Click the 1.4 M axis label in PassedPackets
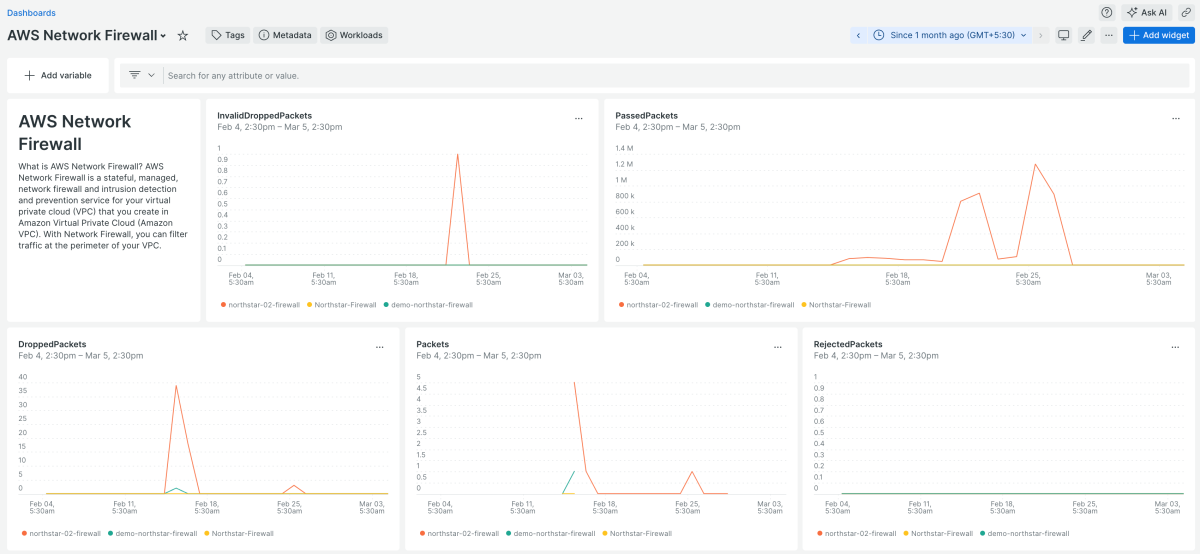This screenshot has width=1200, height=554. 624,148
